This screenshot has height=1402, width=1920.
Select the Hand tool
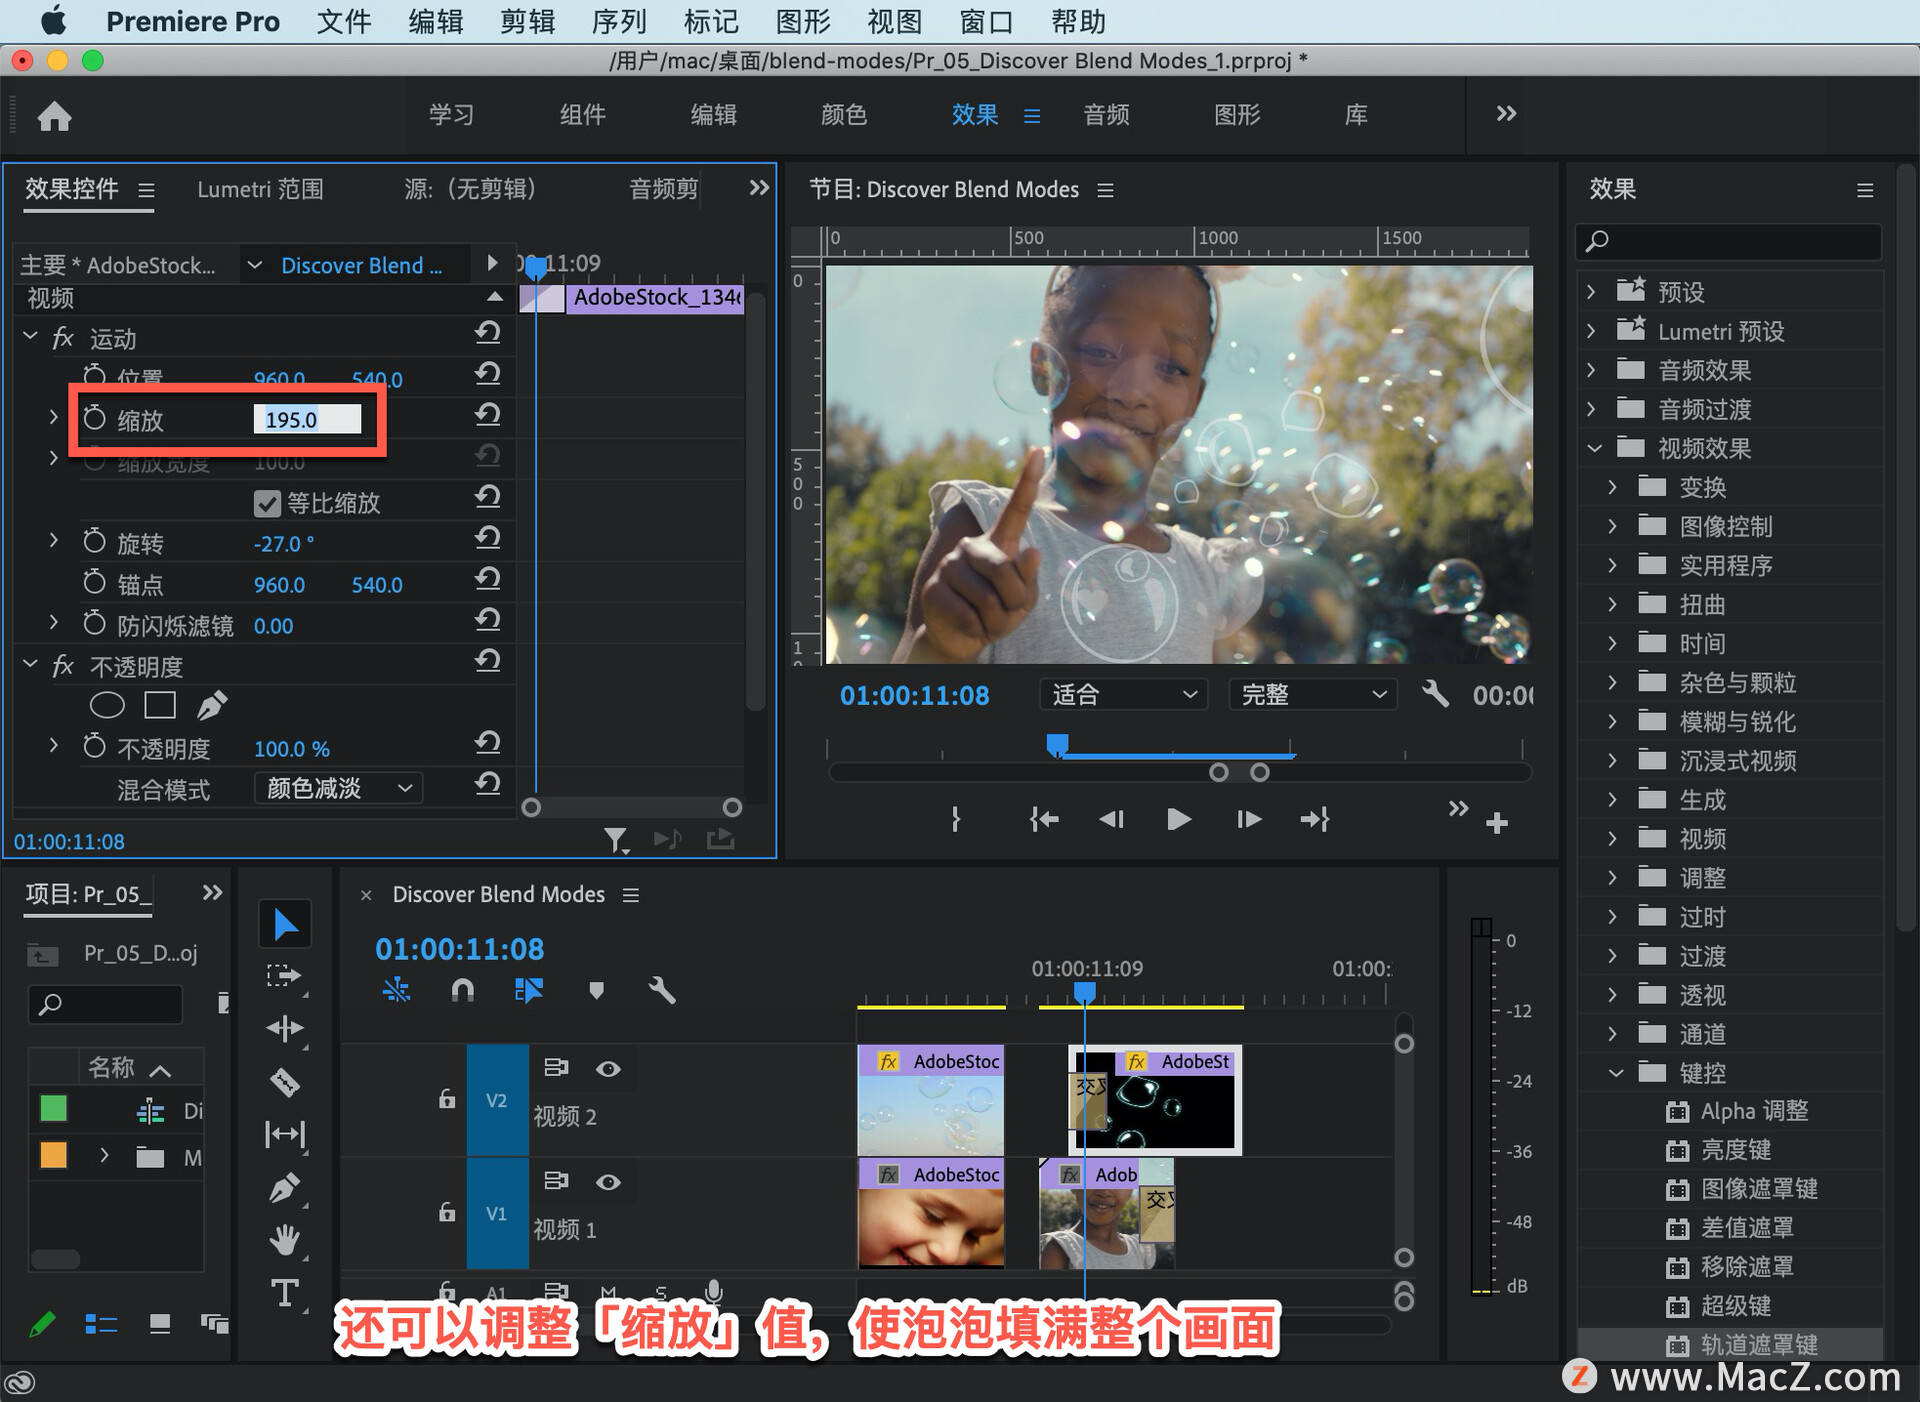(x=285, y=1240)
